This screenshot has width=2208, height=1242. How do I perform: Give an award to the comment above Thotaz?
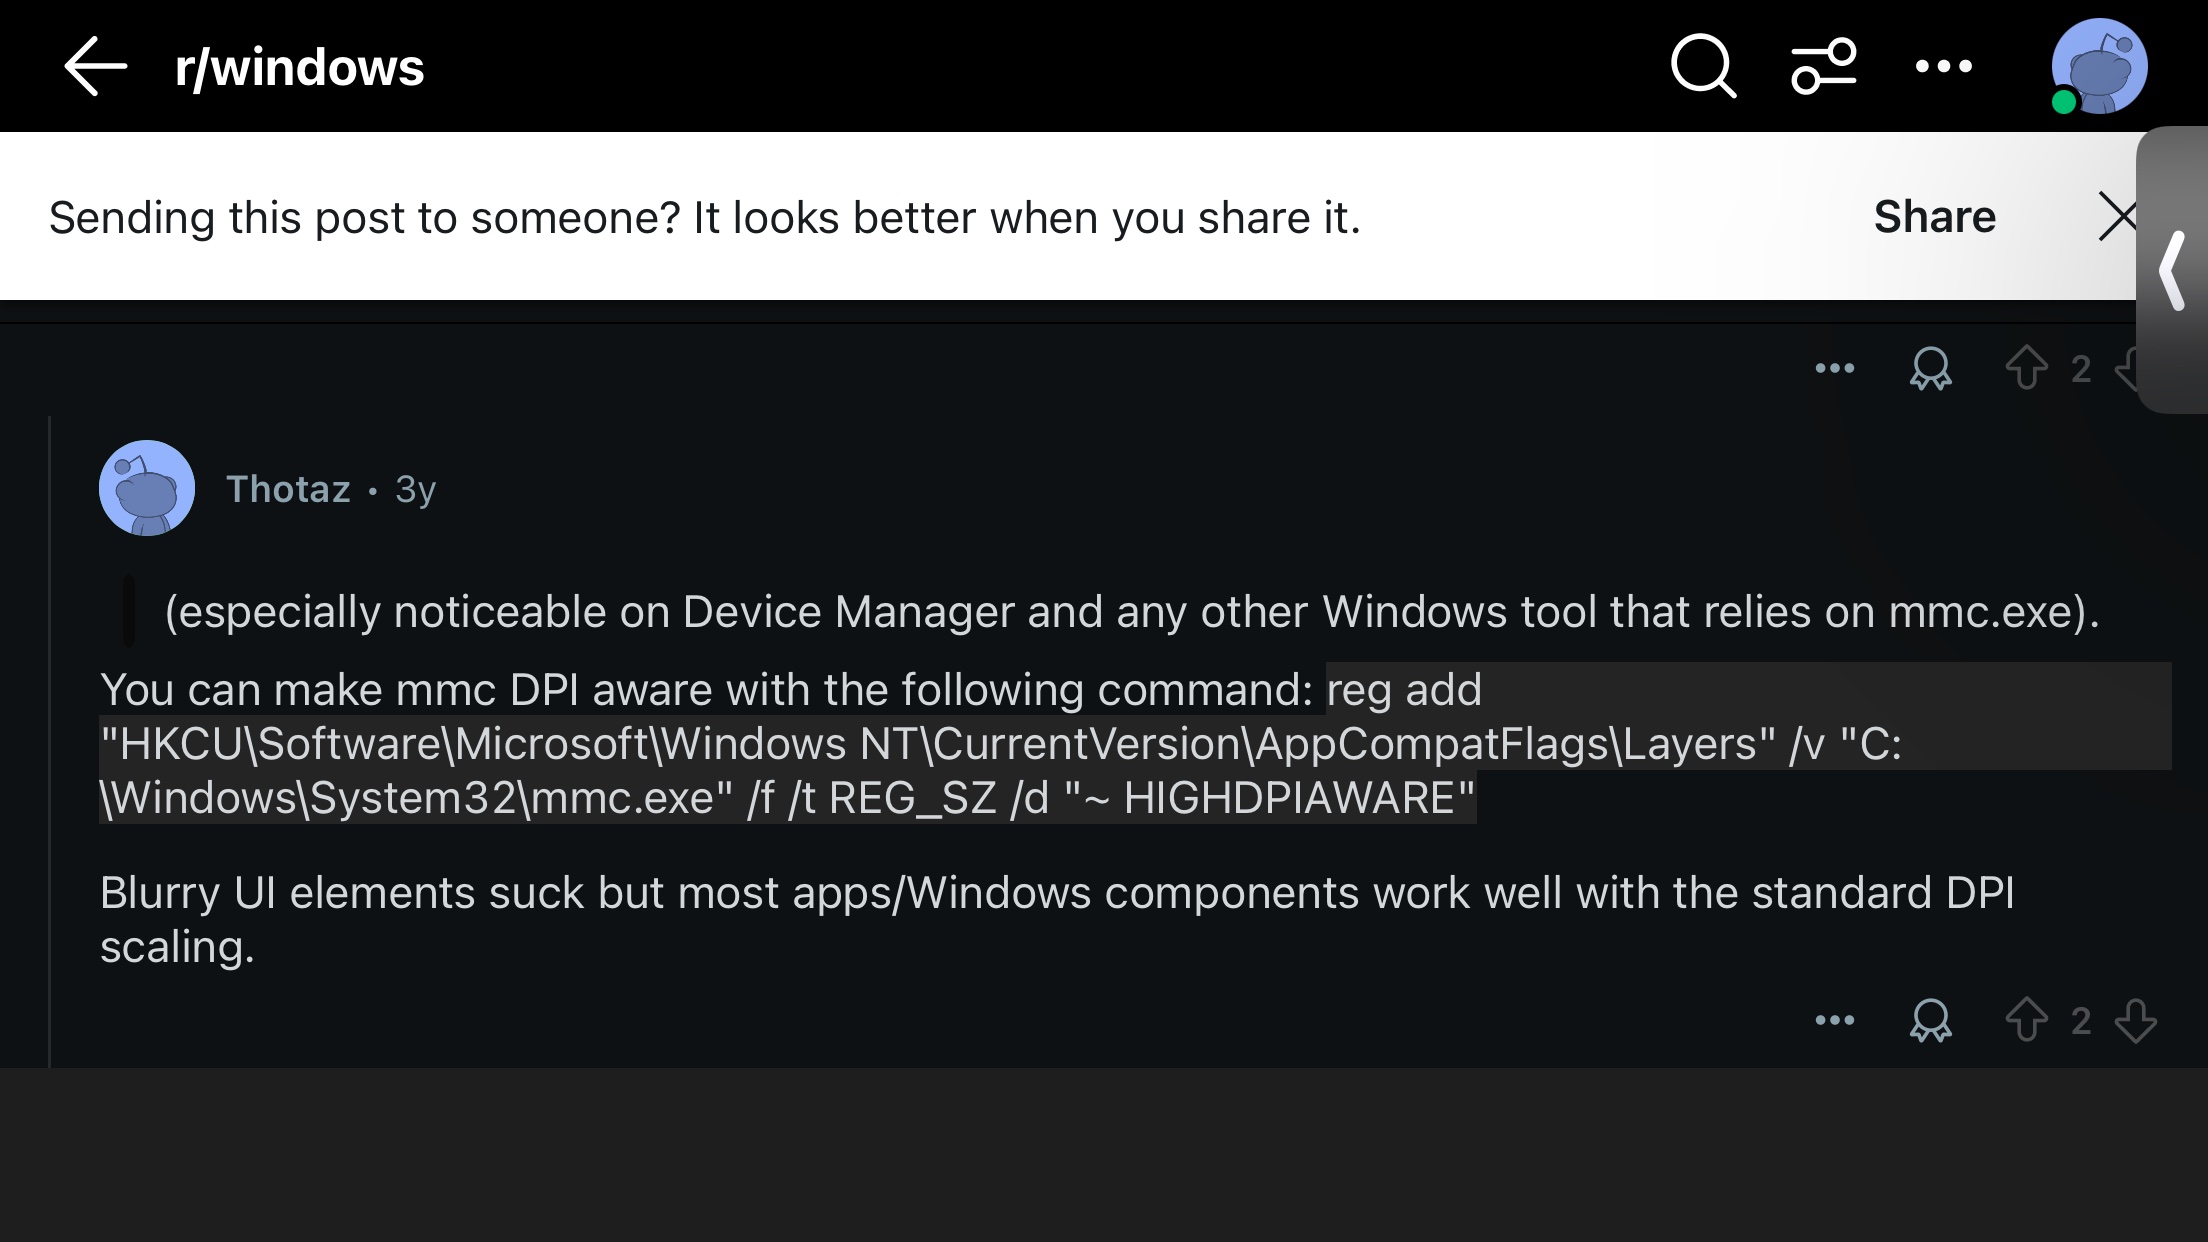(x=1930, y=369)
